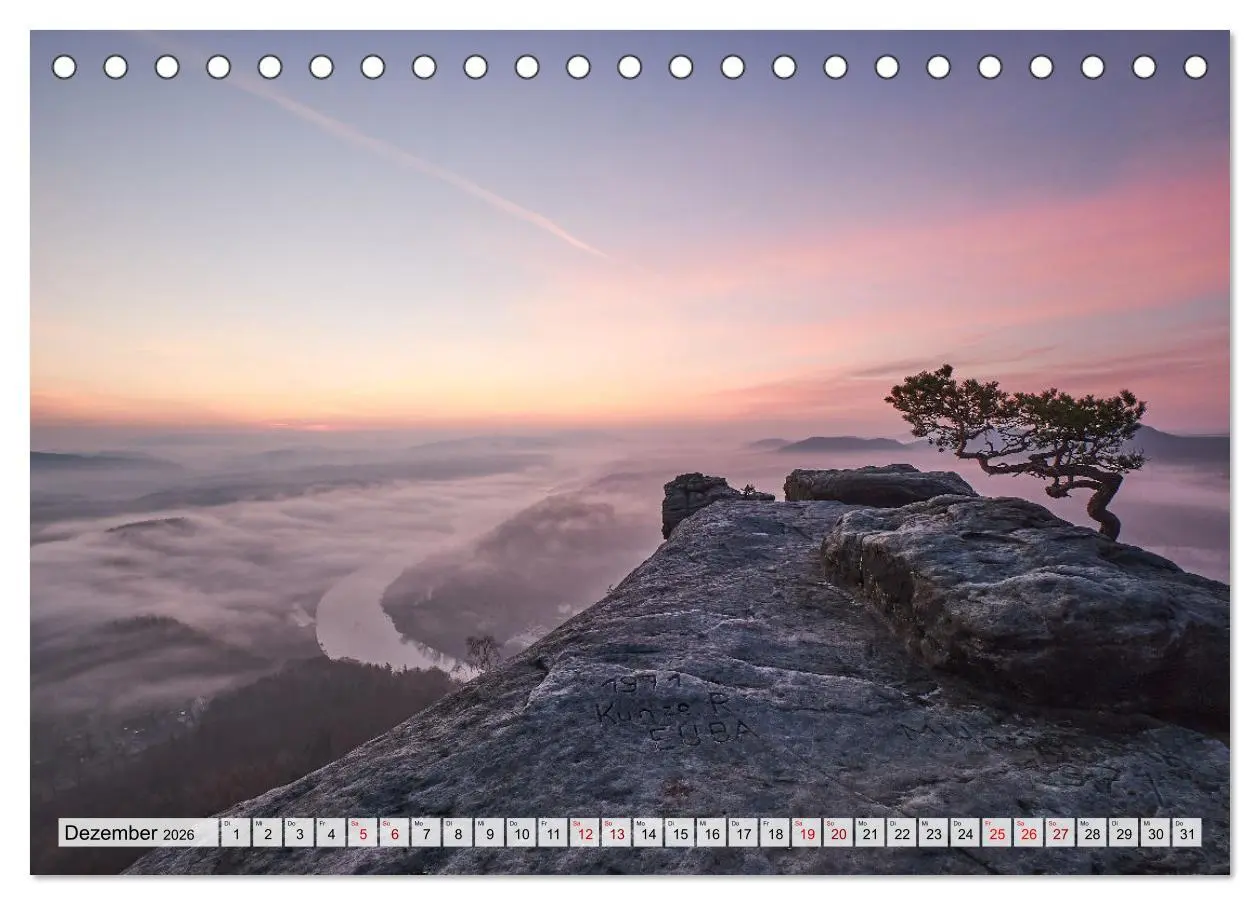Screen dimensions: 1260x905
Task: Click day 23 (Mi) in calendar strip
Action: [x=933, y=833]
